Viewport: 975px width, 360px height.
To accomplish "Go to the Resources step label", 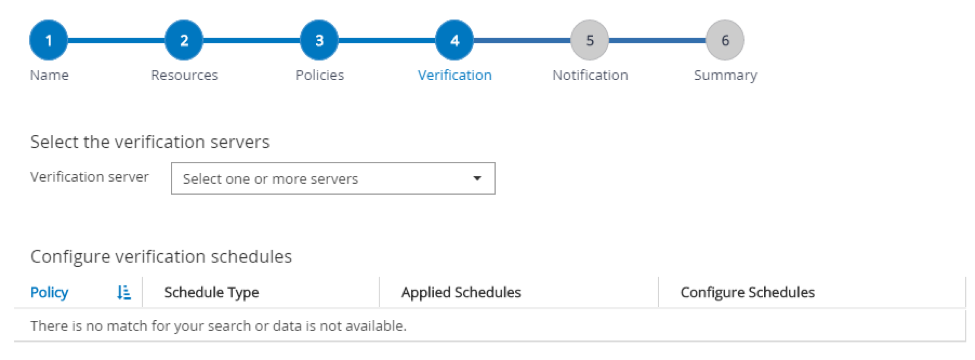I will (184, 75).
